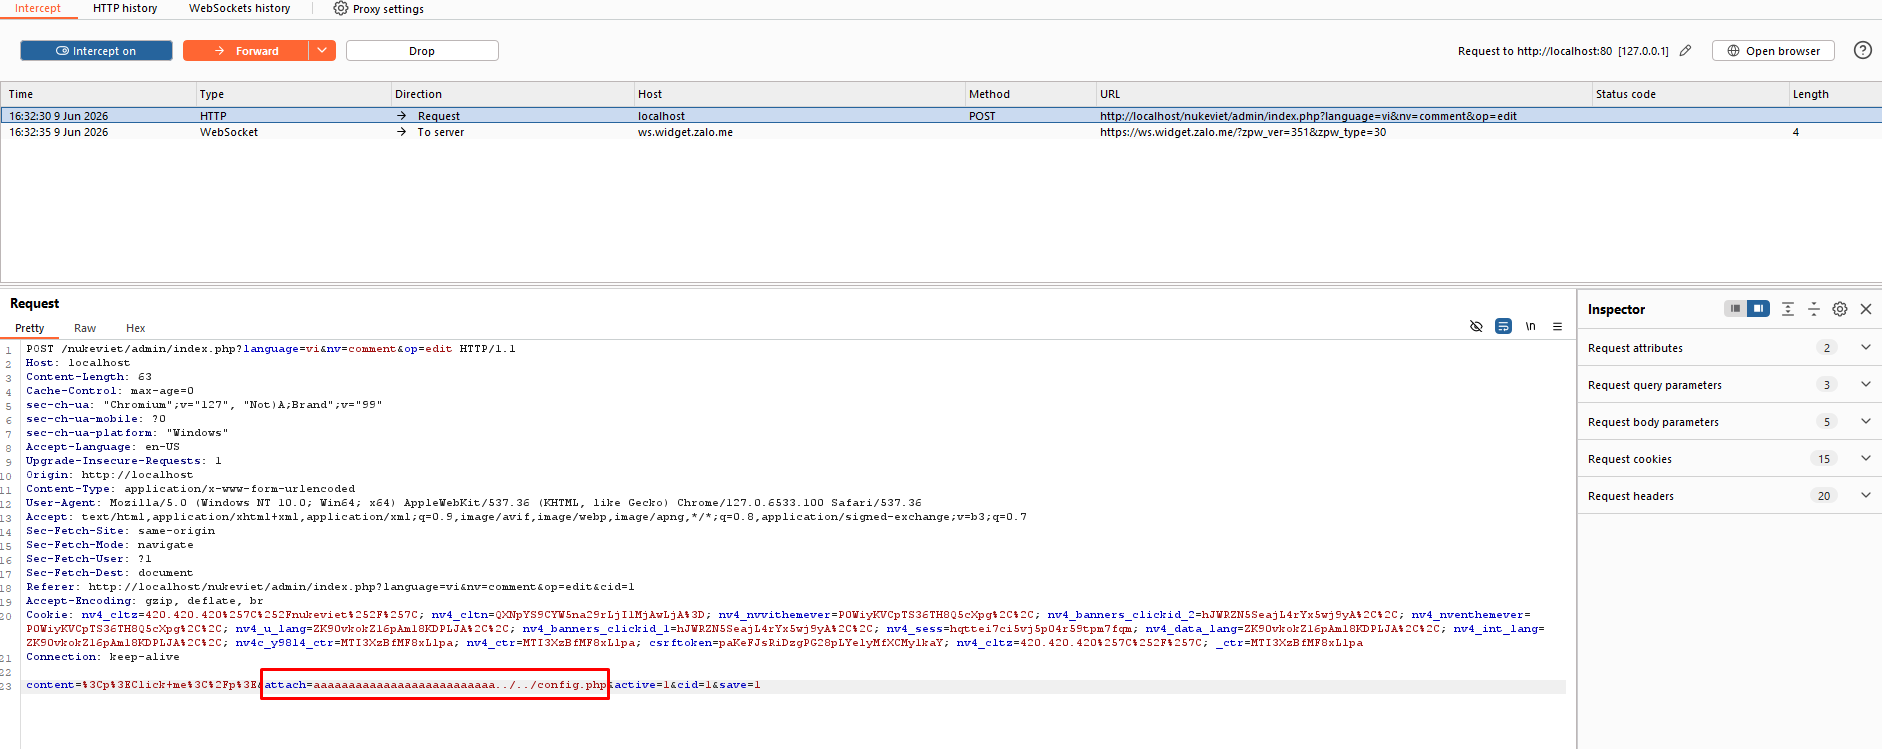Screen dimensions: 1882x749
Task: Close the Inspector panel
Action: [x=1865, y=309]
